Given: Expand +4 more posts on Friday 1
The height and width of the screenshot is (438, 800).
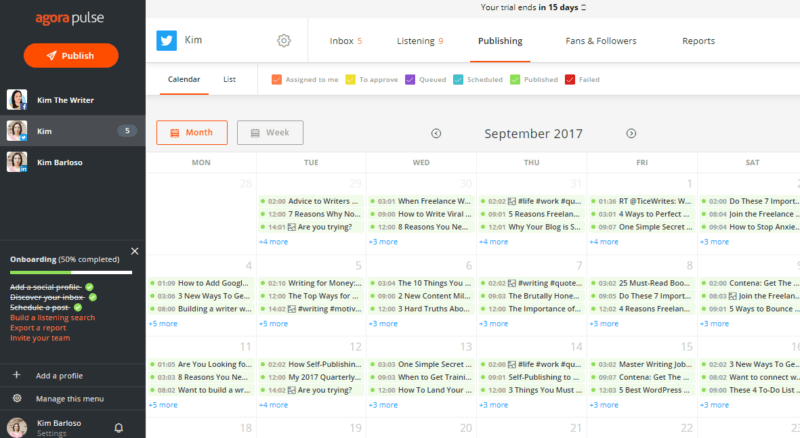Looking at the screenshot, I should coord(604,242).
